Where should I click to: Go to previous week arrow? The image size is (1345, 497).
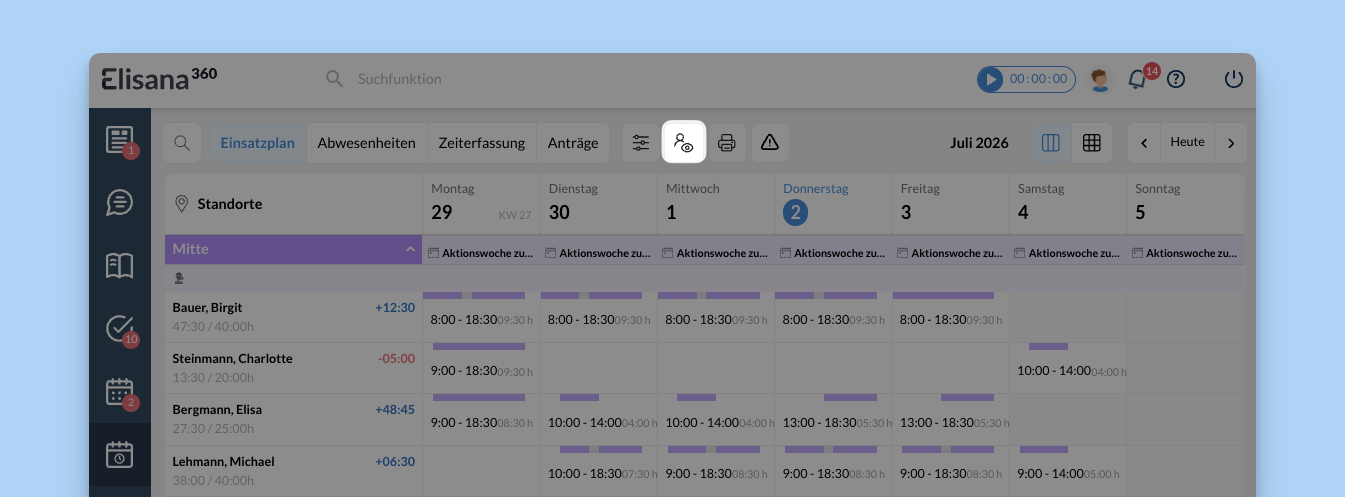click(1144, 143)
